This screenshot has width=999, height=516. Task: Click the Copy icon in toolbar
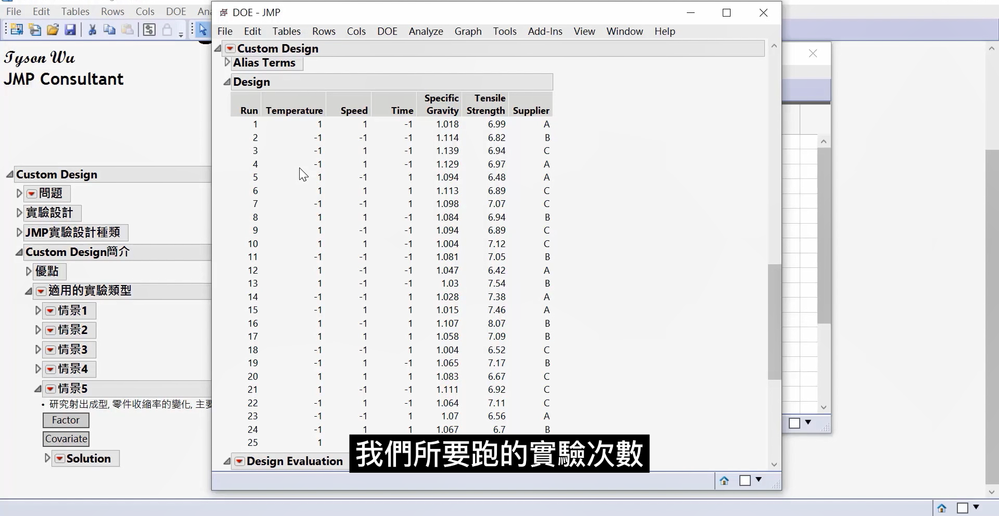(110, 30)
